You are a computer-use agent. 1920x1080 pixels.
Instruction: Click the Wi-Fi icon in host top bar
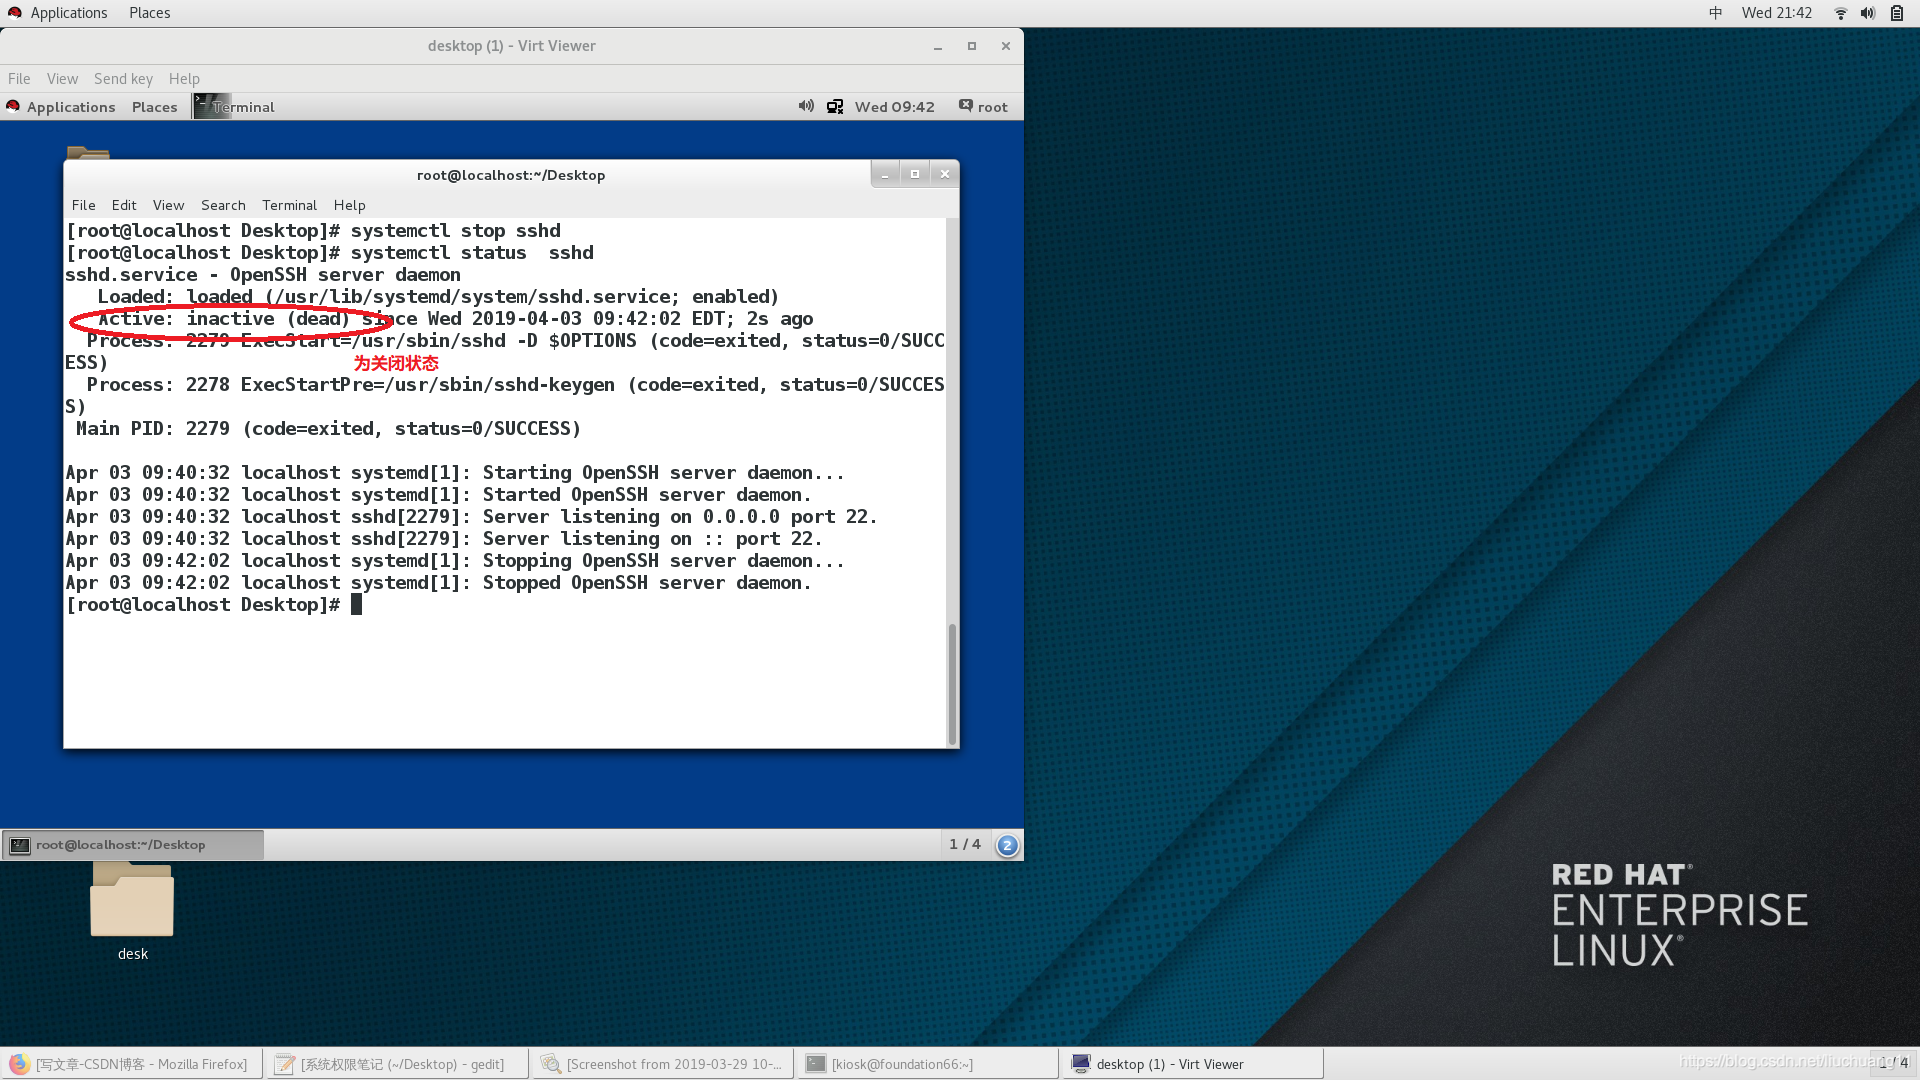tap(1840, 13)
